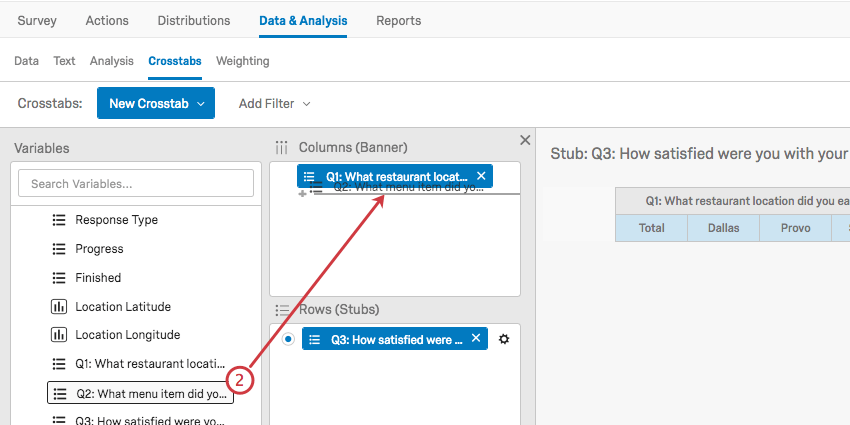This screenshot has width=850, height=425.
Task: Open the Text sub-tab
Action: (x=64, y=61)
